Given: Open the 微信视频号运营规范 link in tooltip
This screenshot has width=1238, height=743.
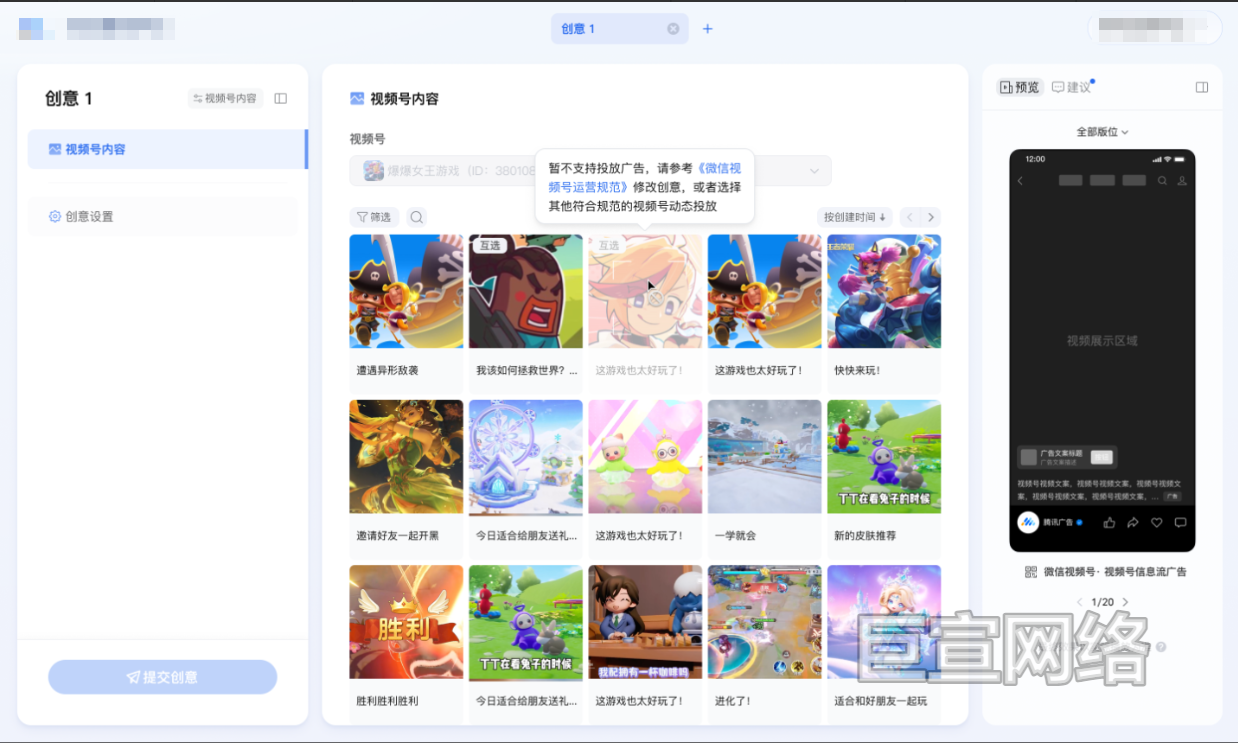Looking at the screenshot, I should [x=645, y=177].
